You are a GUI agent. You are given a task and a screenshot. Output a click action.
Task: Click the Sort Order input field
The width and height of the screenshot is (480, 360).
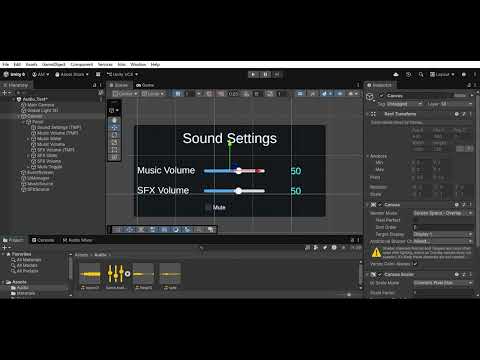(x=443, y=227)
